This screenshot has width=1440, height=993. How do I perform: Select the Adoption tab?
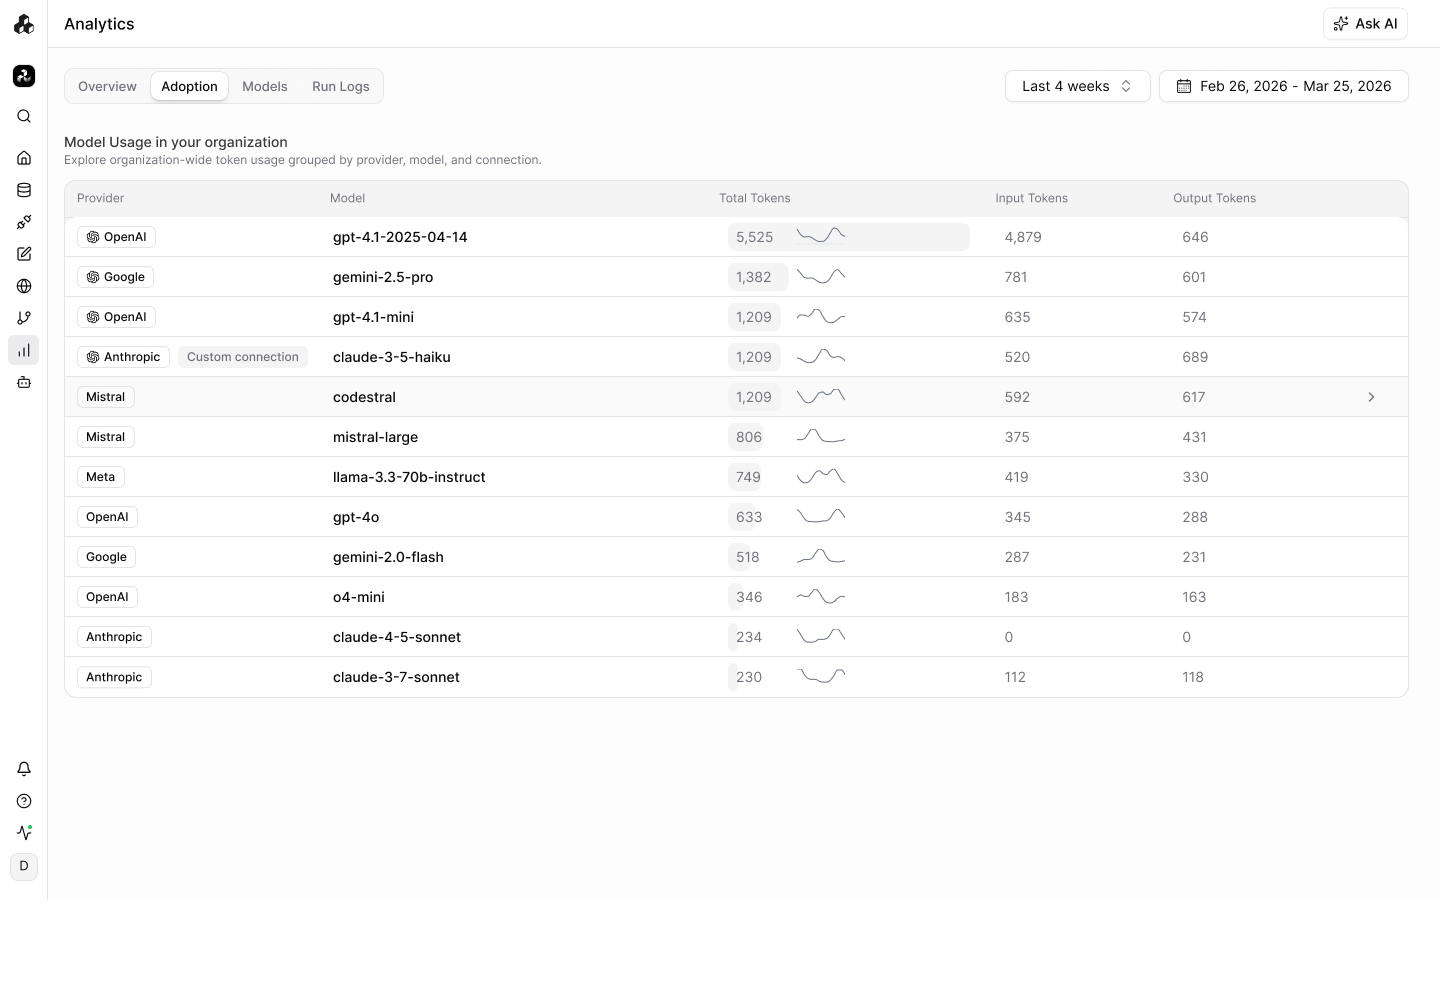pos(189,86)
